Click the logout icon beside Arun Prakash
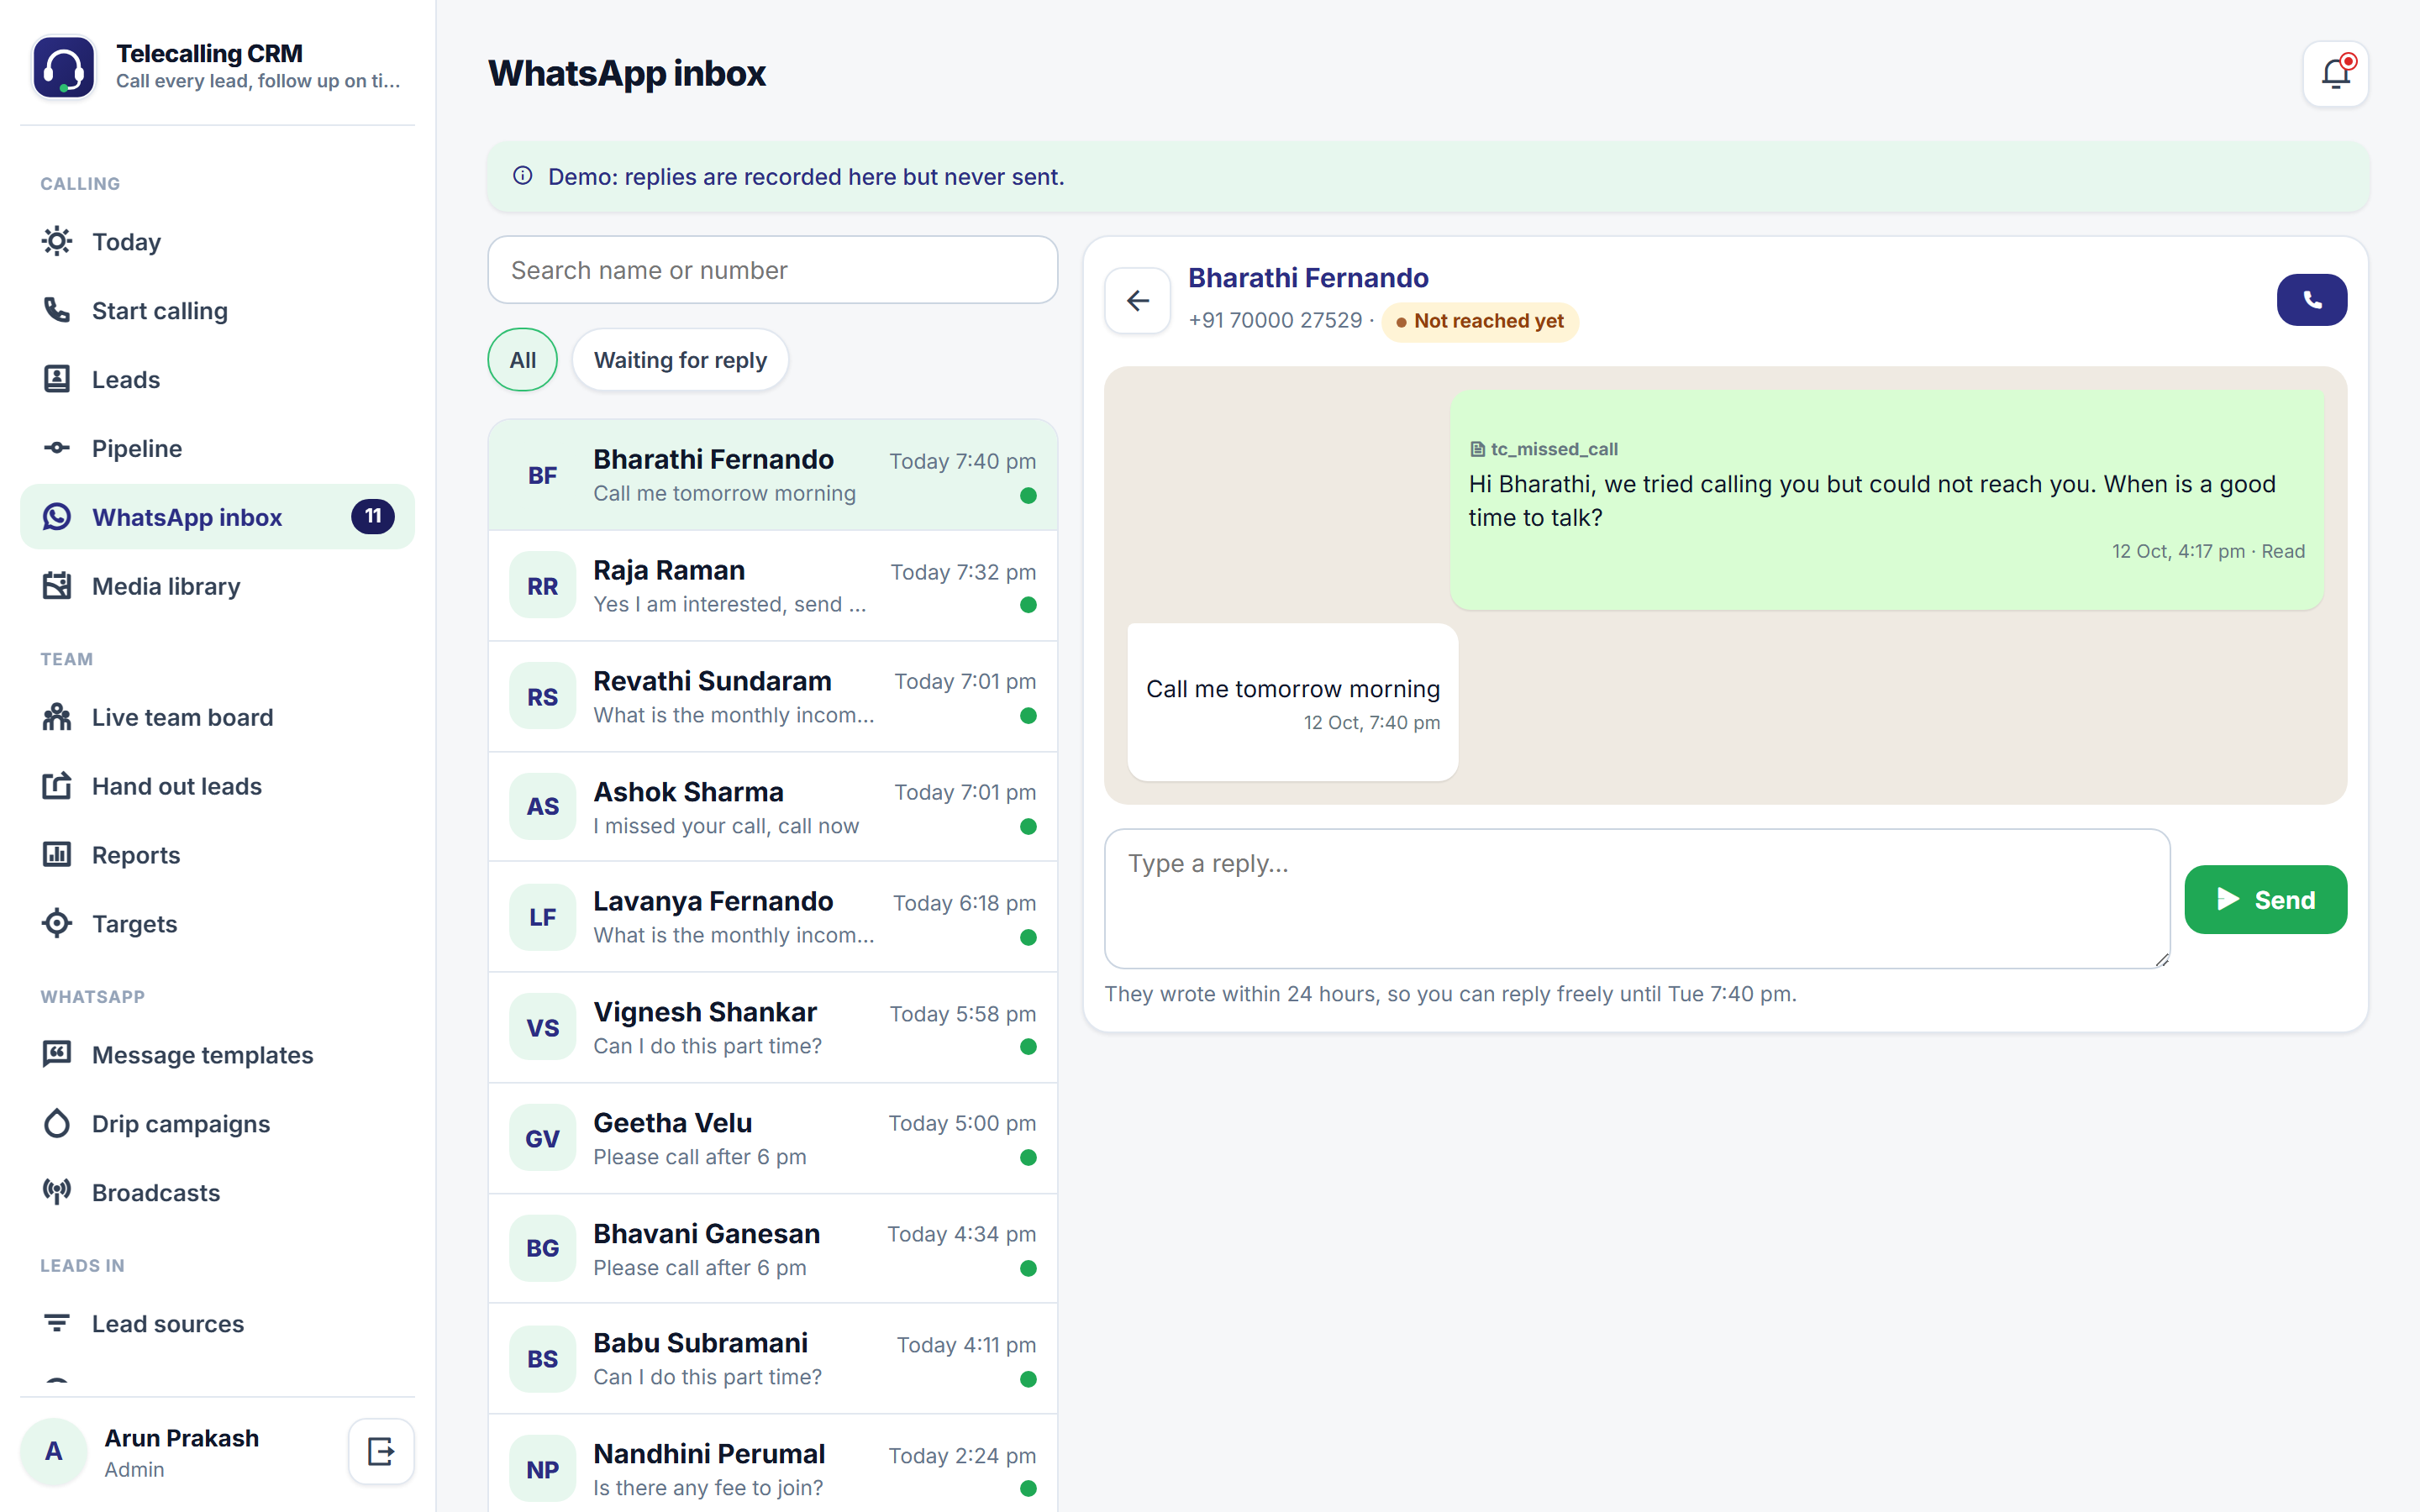 pos(381,1451)
